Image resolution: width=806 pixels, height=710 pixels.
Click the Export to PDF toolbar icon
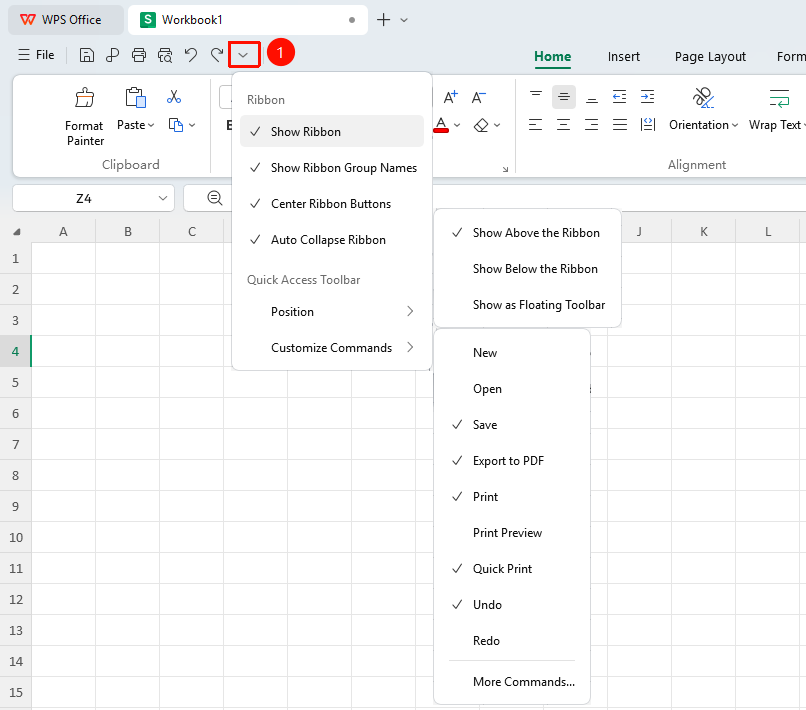point(113,54)
